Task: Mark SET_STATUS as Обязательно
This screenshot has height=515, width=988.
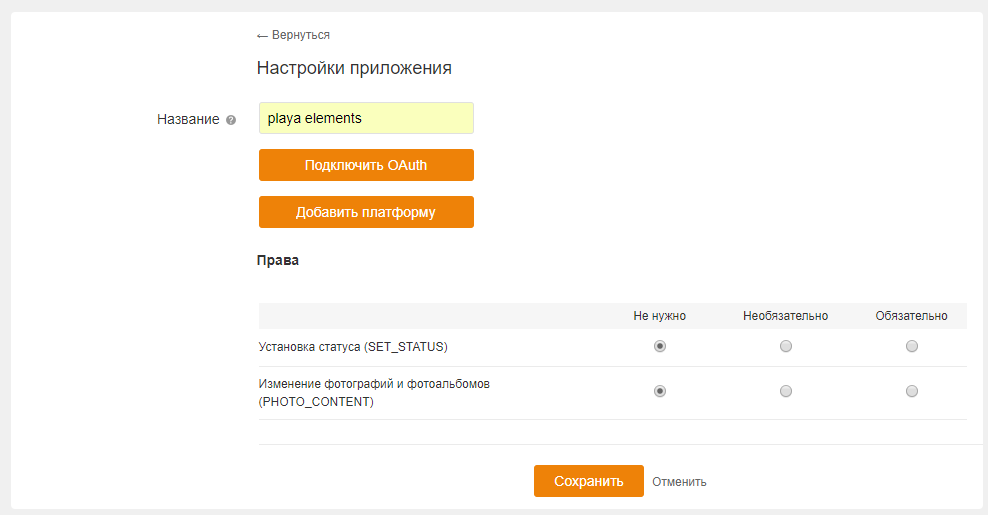Action: click(x=911, y=346)
